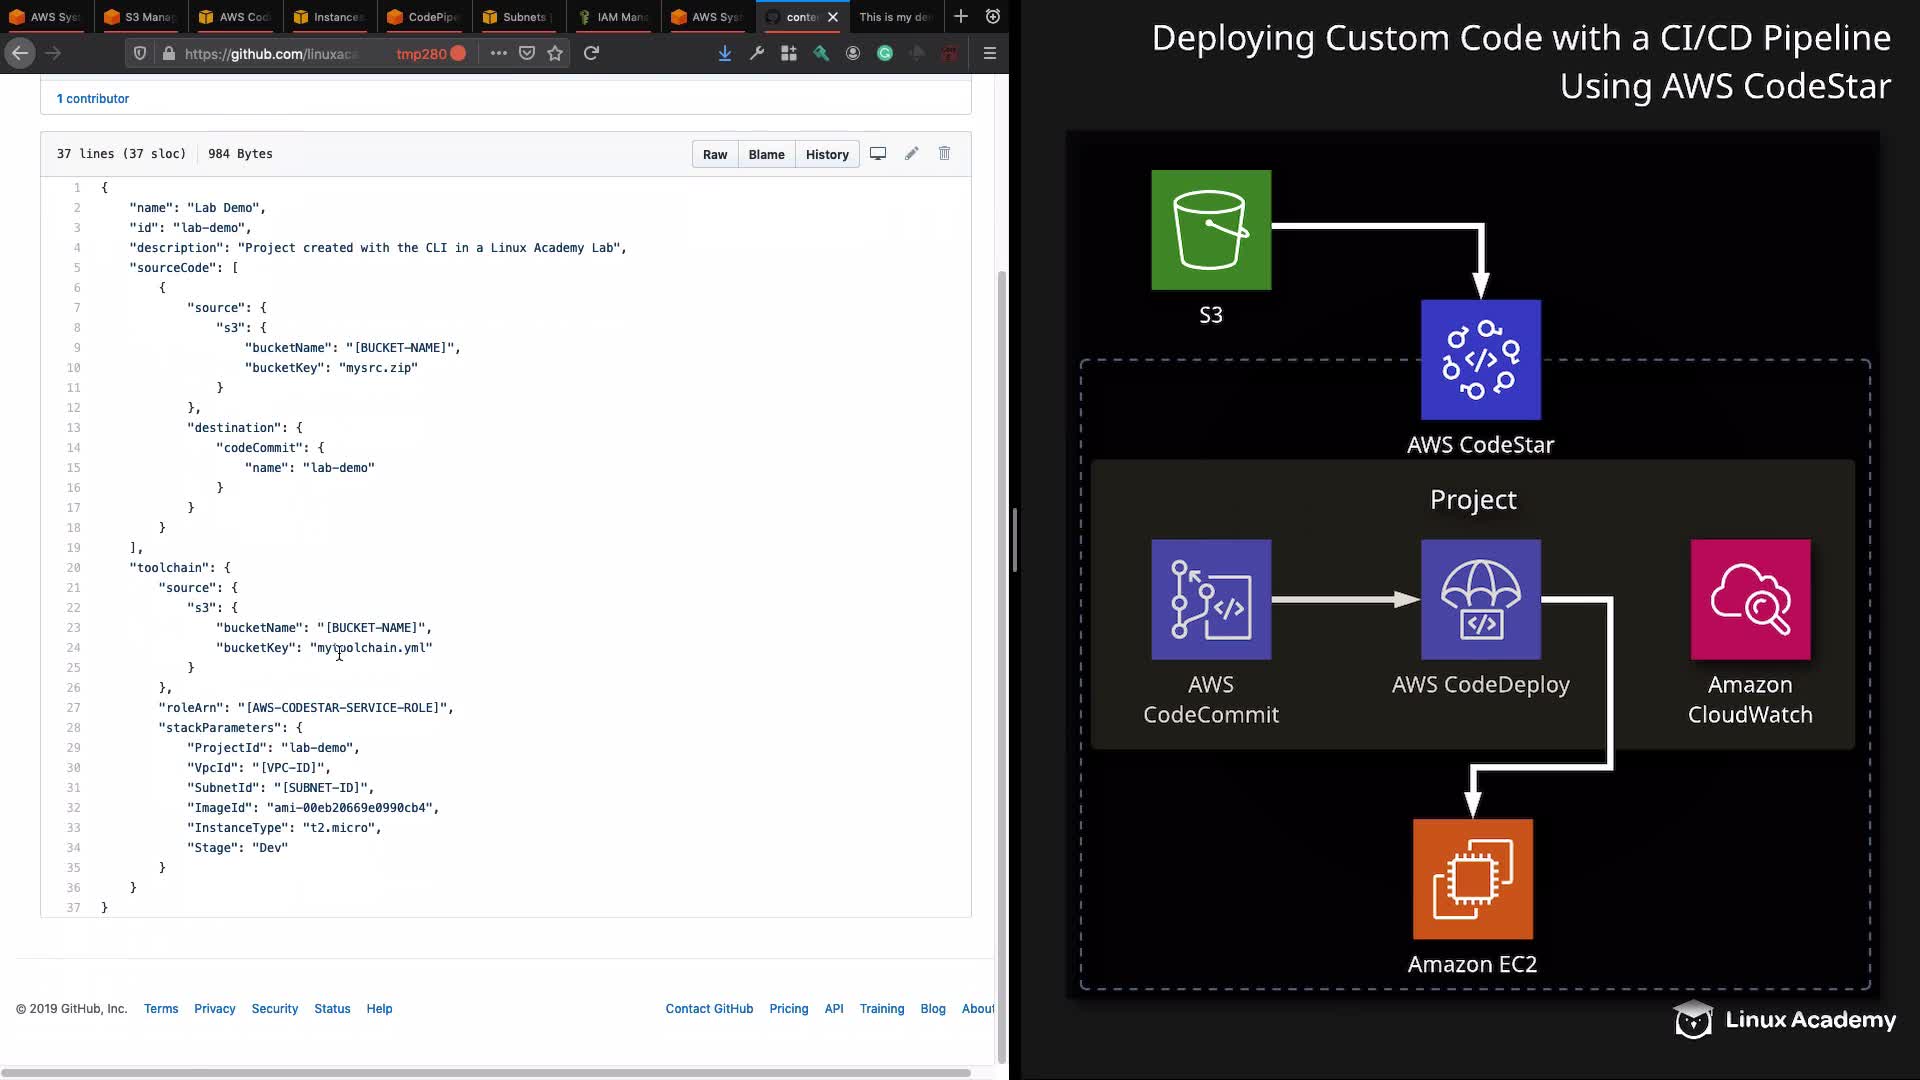Open Firefox hamburger menu
1920x1080 pixels.
pos(989,53)
